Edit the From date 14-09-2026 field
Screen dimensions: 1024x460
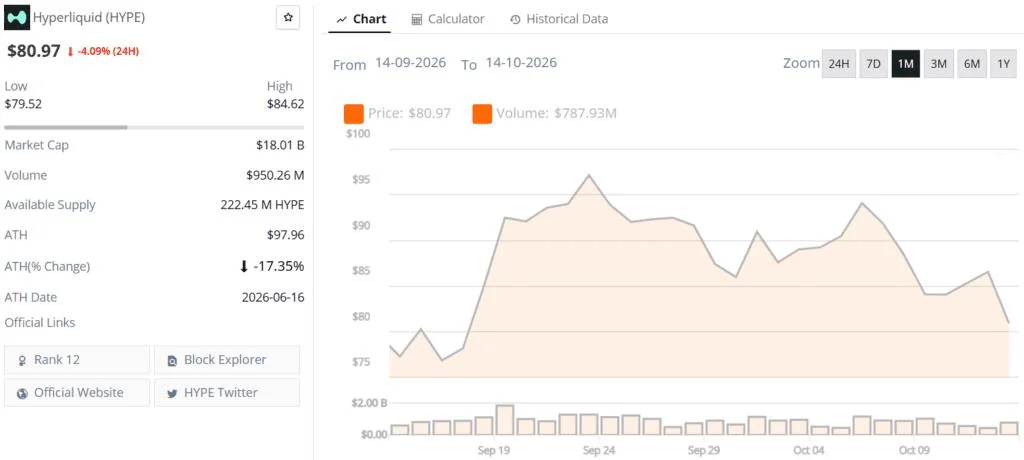410,63
